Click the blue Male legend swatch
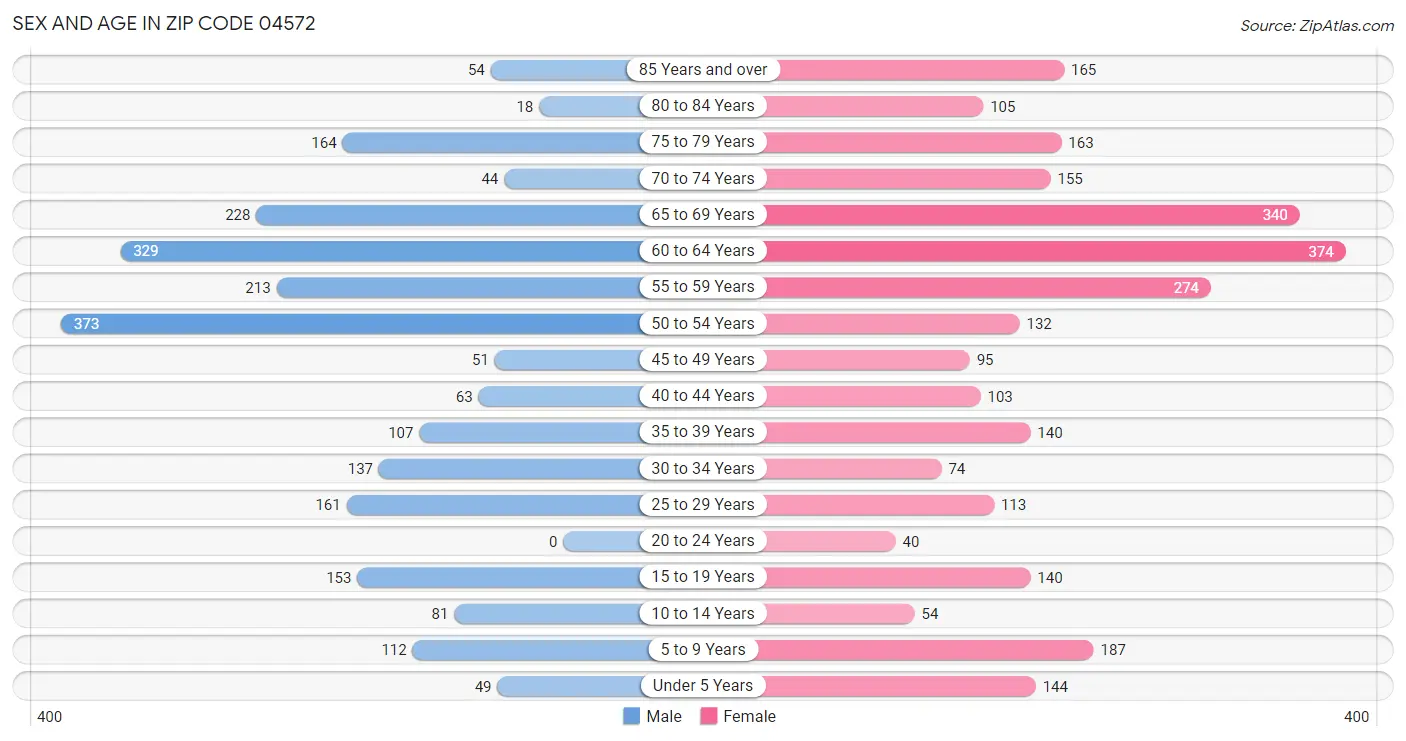This screenshot has height=741, width=1406. (631, 716)
